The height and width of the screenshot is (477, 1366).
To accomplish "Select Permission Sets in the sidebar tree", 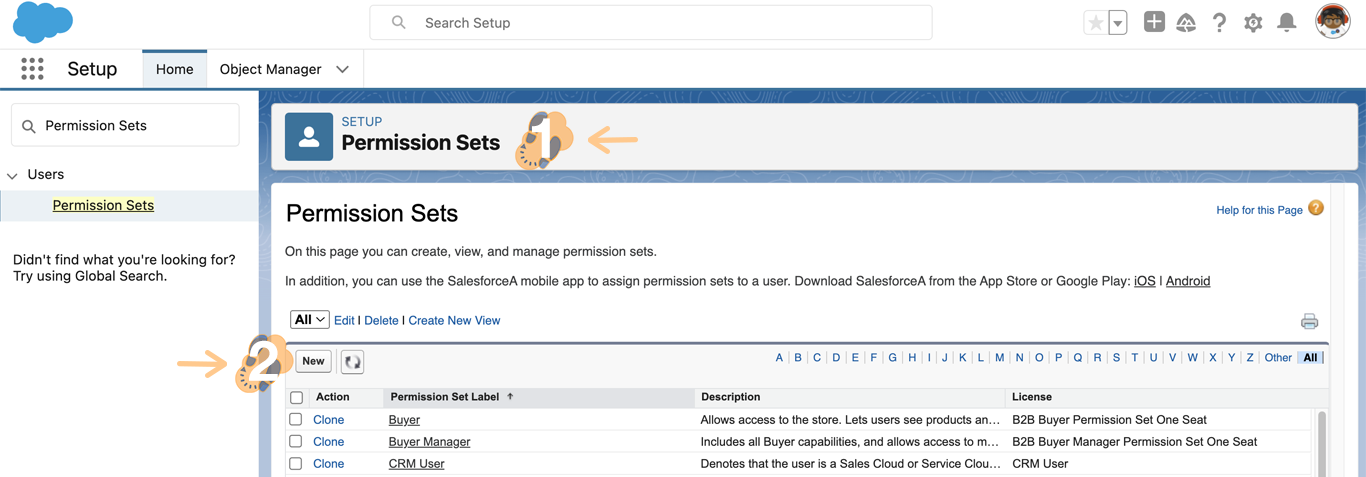I will (x=103, y=205).
